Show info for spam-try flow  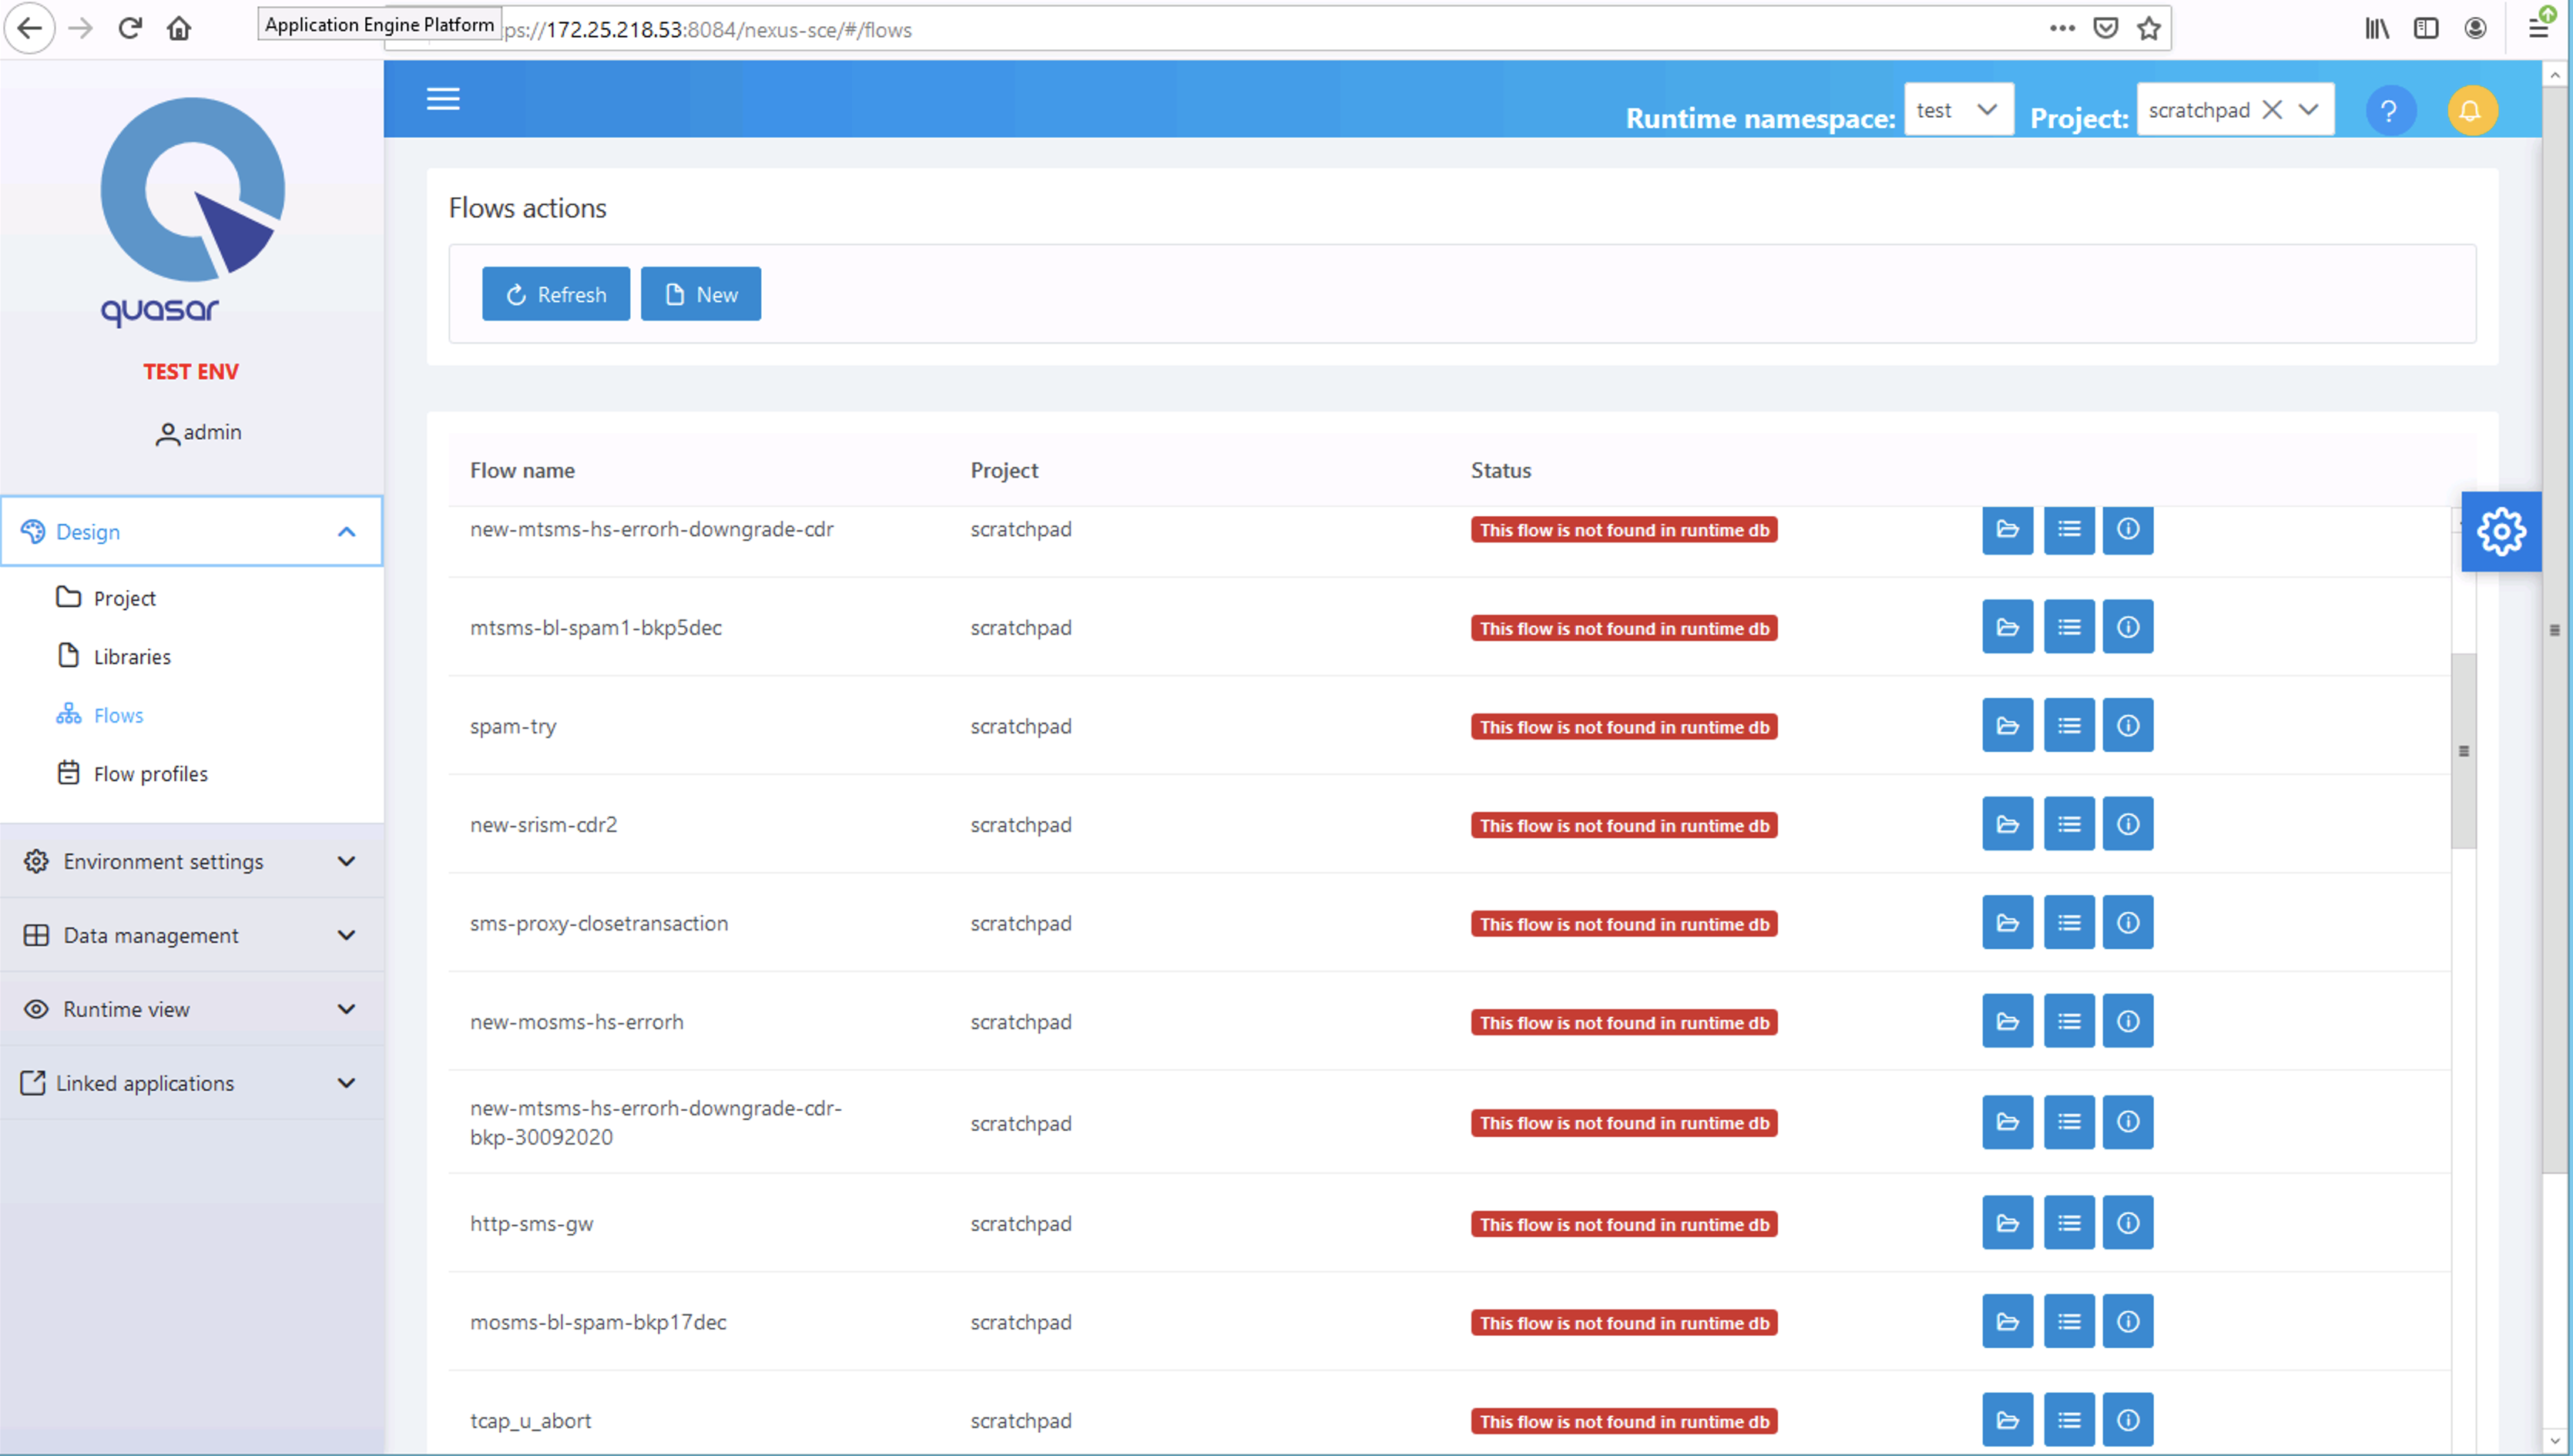(2127, 725)
